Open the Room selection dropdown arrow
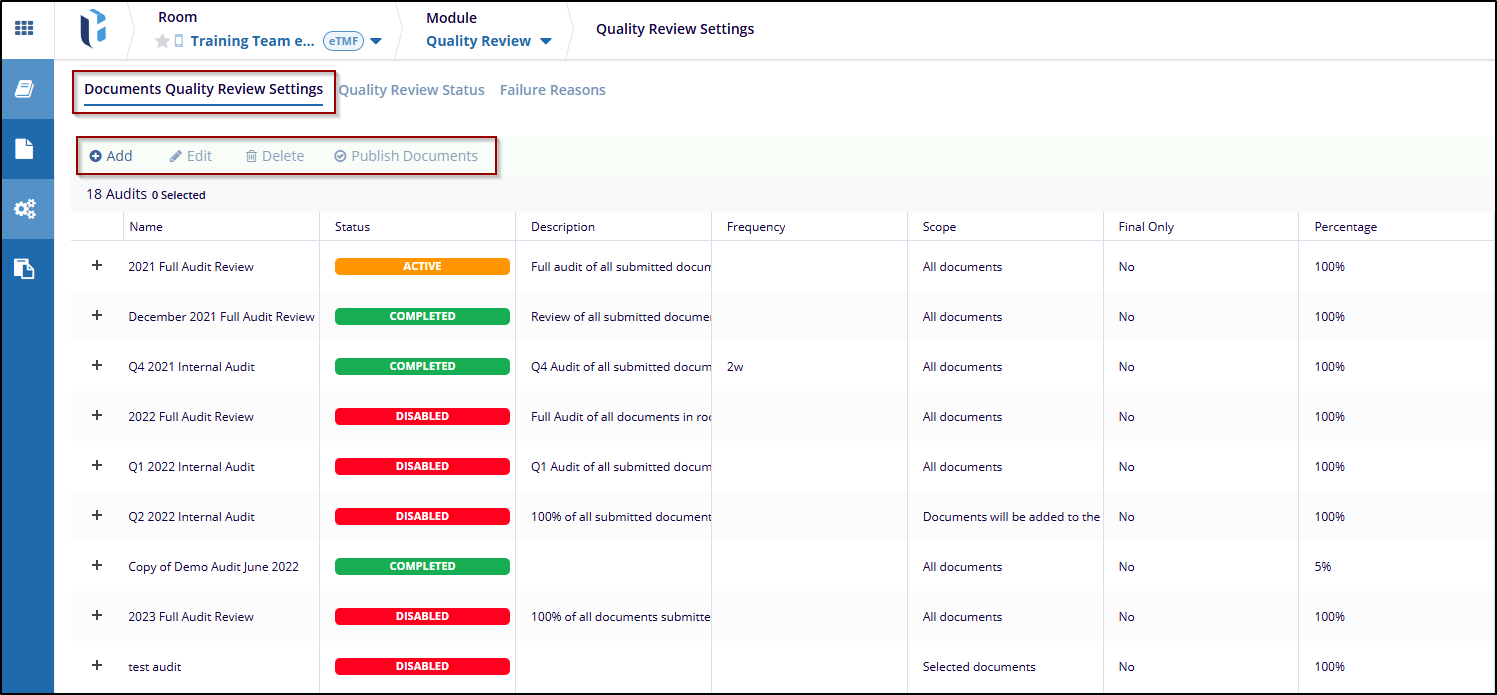 (x=376, y=42)
